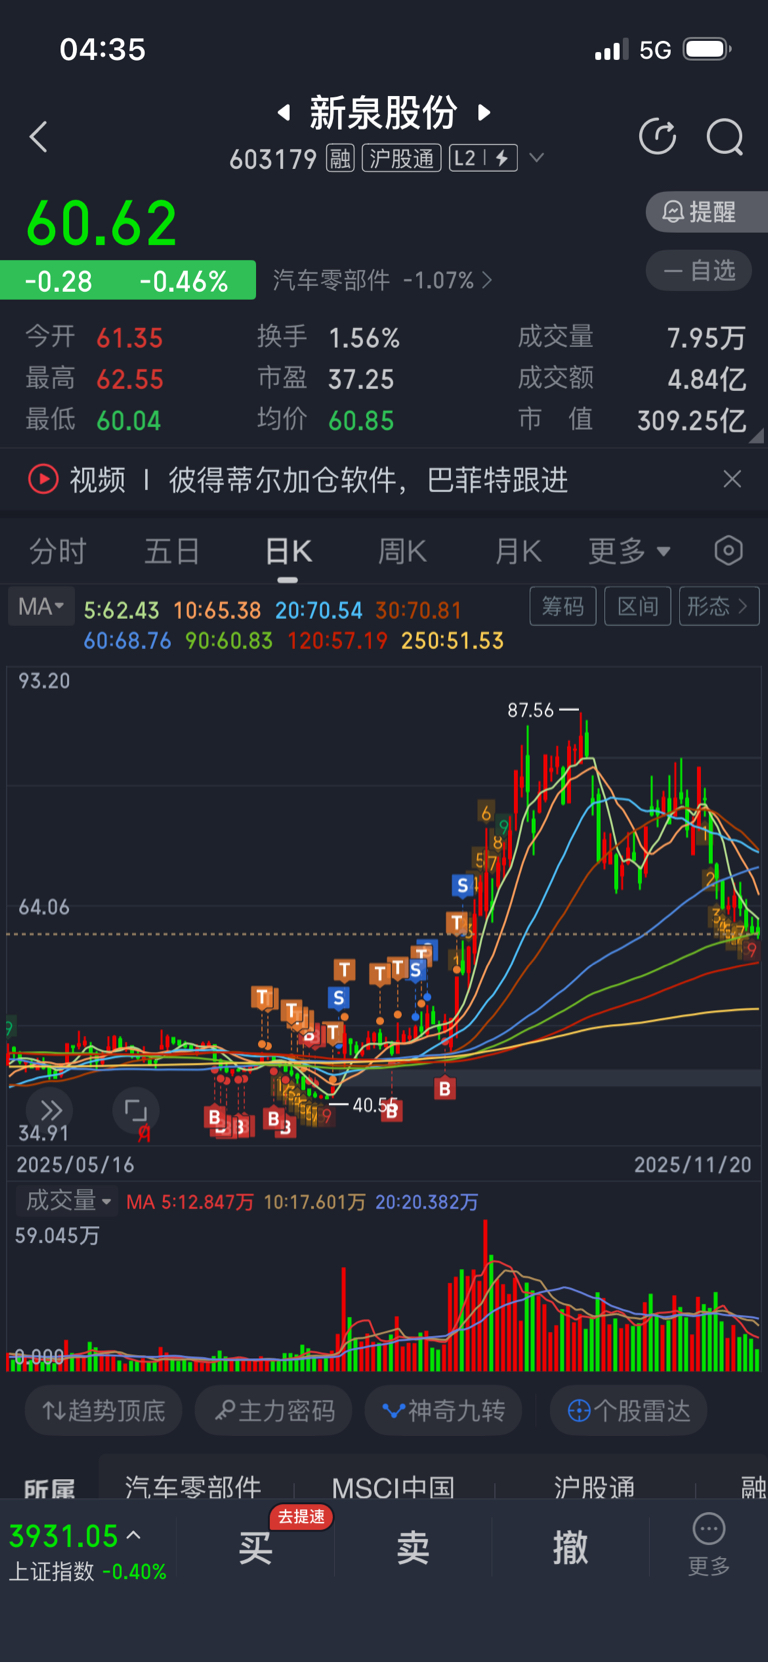Tap the end date 2025/11/20 label
The height and width of the screenshot is (1663, 768).
click(693, 1165)
